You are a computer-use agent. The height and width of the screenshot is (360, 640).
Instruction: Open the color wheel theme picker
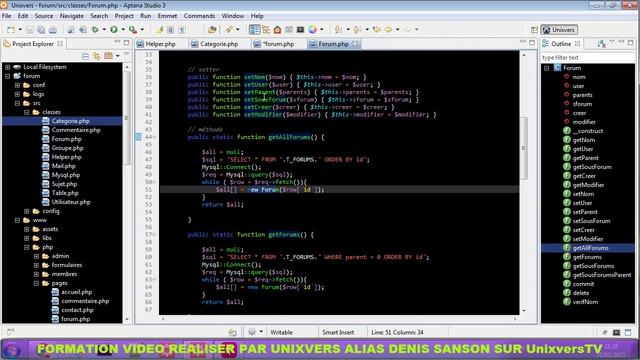tap(313, 29)
